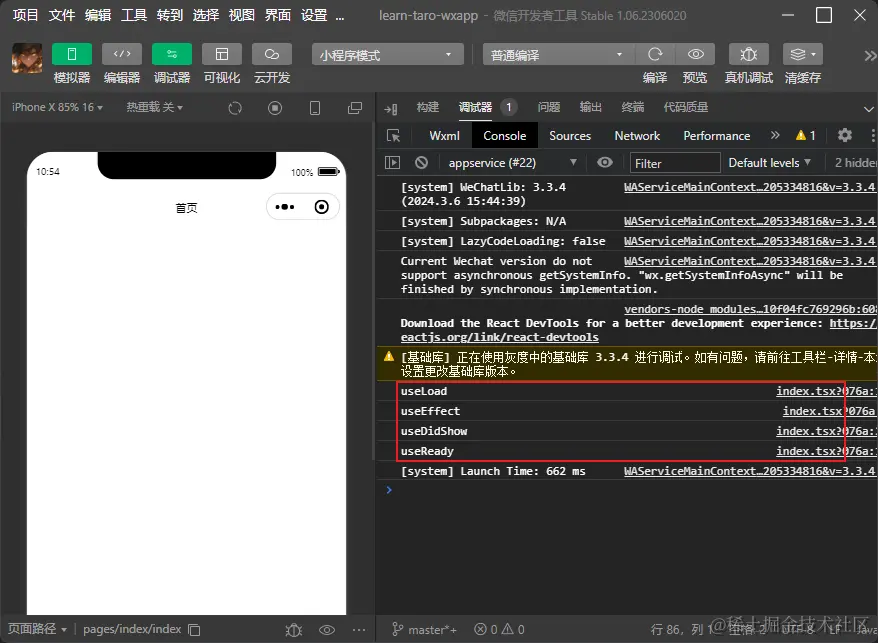Open the 文件 menu
The width and height of the screenshot is (878, 643).
(x=62, y=15)
